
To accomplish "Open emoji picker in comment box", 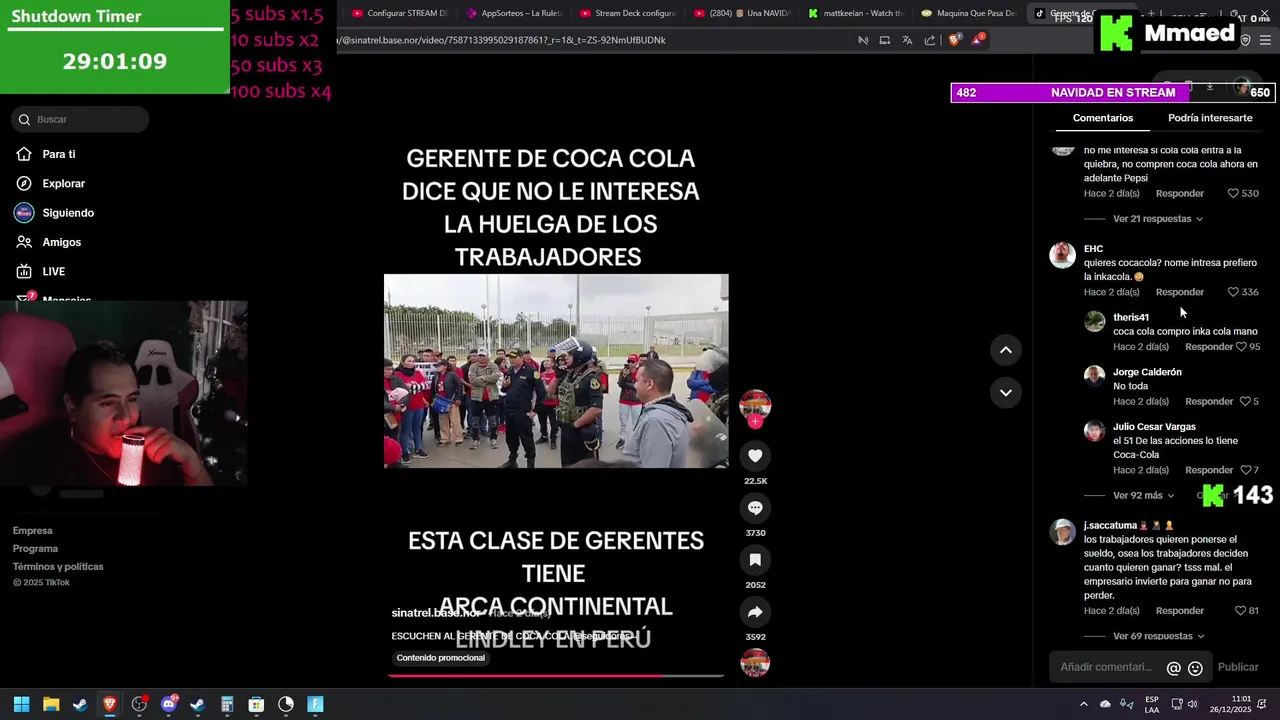I will pyautogui.click(x=1195, y=668).
